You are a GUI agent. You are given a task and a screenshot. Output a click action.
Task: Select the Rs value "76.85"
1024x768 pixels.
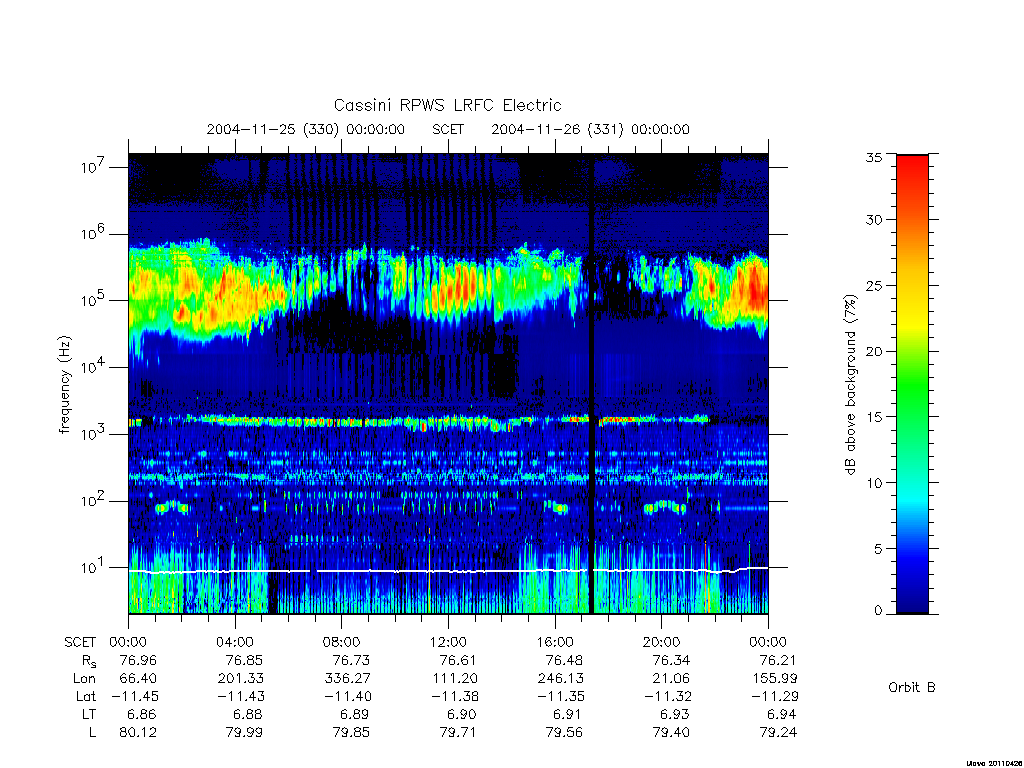tap(244, 660)
